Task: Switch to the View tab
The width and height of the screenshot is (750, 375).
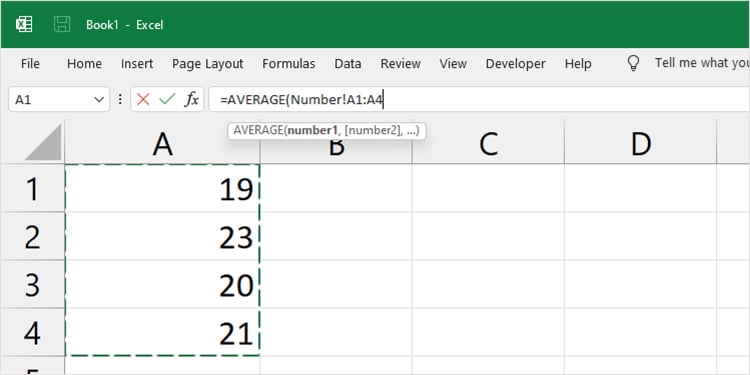Action: pos(453,64)
